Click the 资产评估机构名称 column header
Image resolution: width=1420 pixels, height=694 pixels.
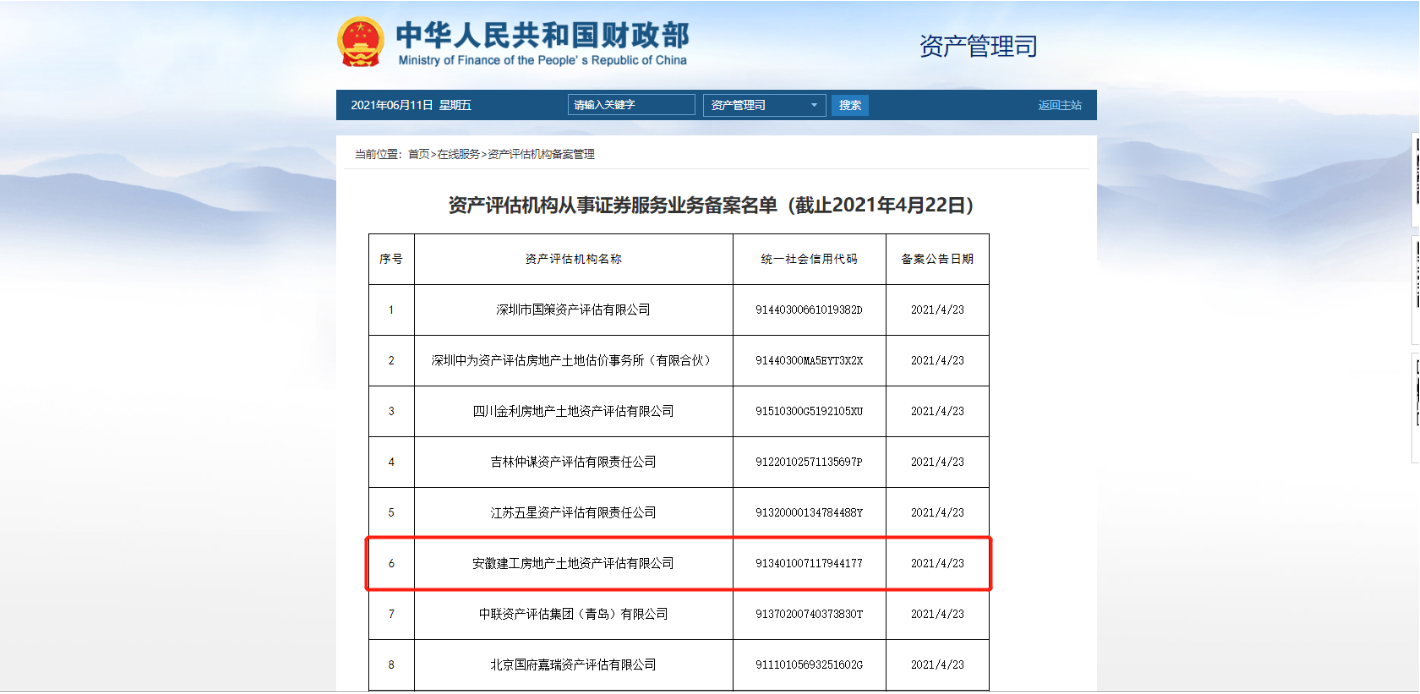(x=573, y=259)
